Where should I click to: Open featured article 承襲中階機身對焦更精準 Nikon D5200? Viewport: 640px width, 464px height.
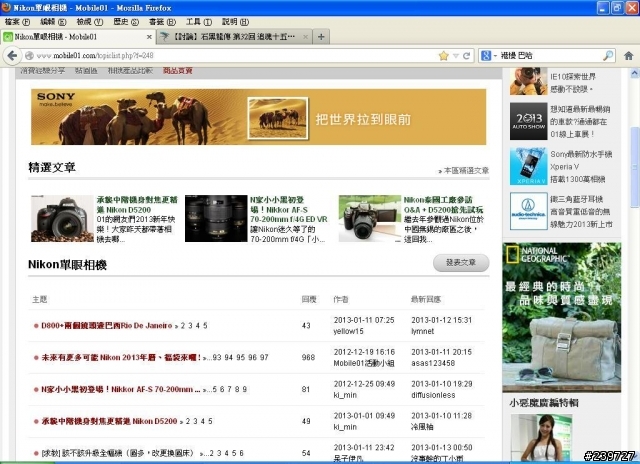[x=137, y=204]
